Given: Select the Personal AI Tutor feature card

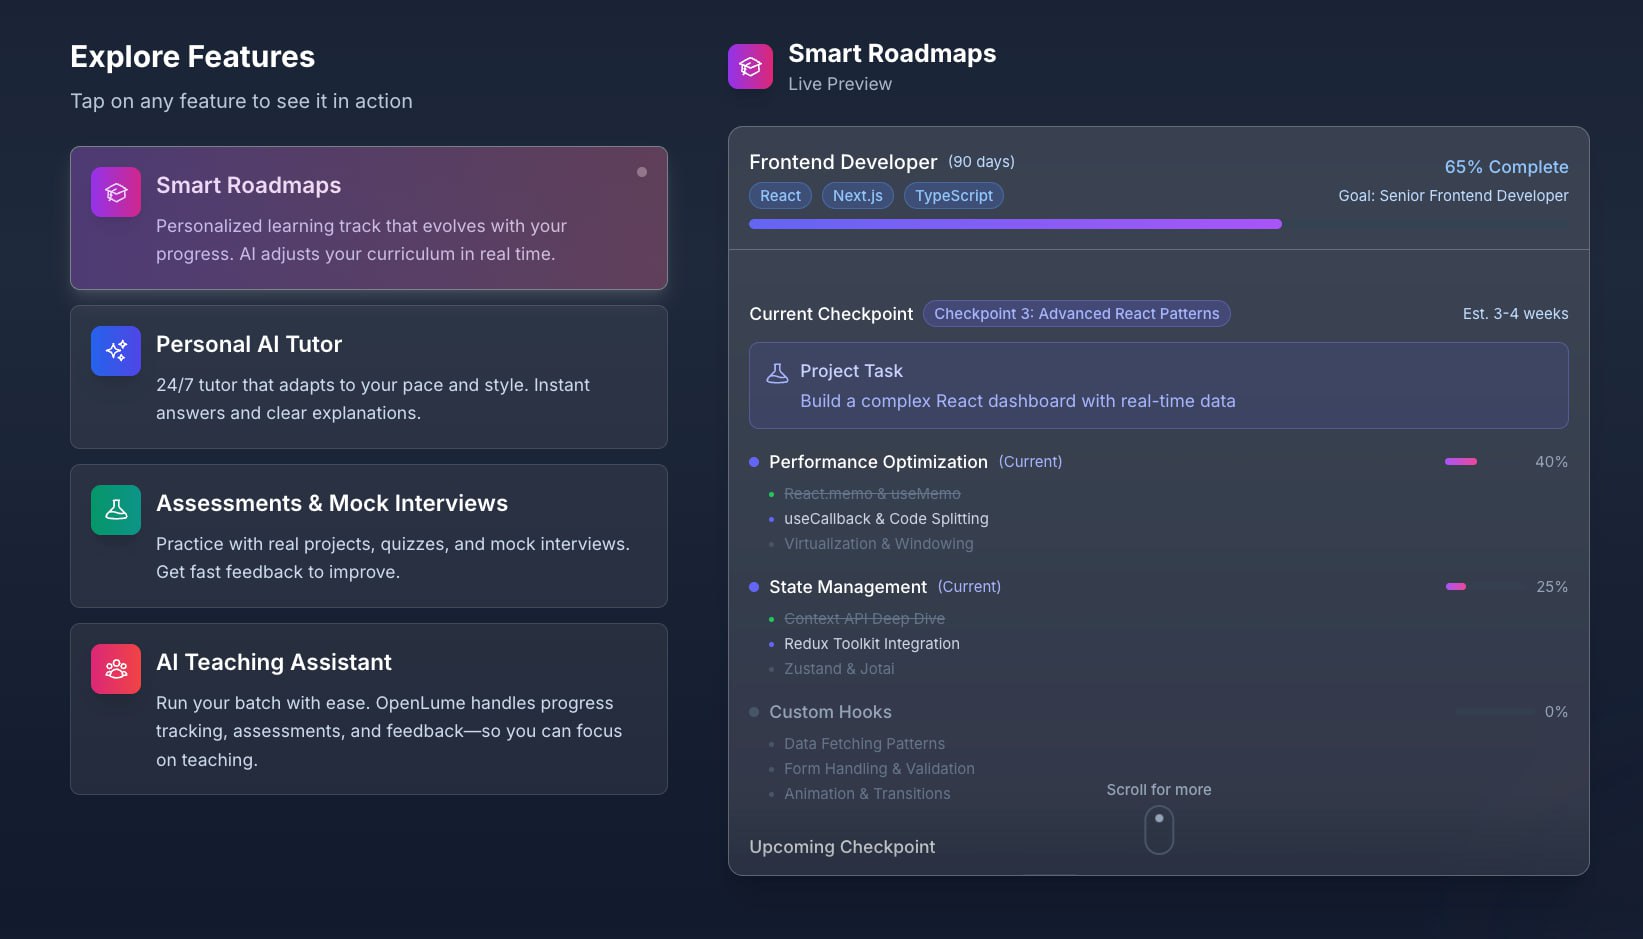Looking at the screenshot, I should click(368, 377).
